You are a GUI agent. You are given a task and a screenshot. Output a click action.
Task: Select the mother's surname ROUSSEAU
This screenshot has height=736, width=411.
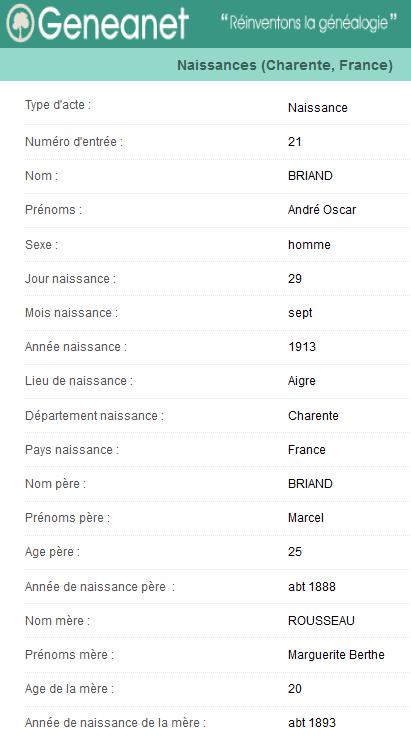tap(321, 621)
